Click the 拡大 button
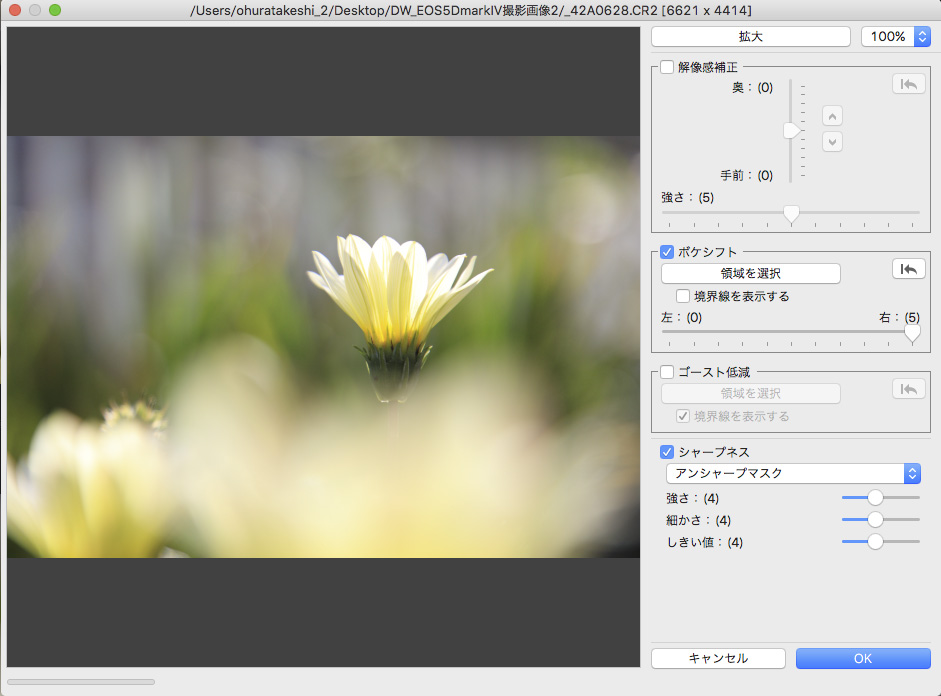Viewport: 941px width, 696px height. 751,37
